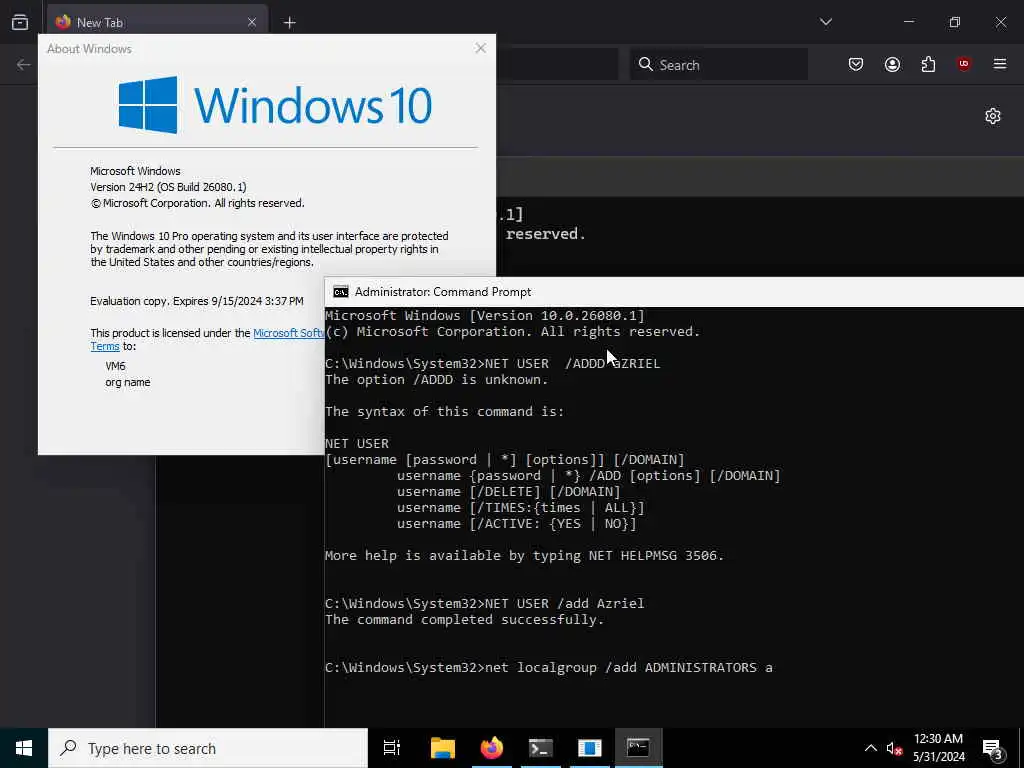Close the New Tab tab
1024x768 pixels.
pyautogui.click(x=251, y=22)
